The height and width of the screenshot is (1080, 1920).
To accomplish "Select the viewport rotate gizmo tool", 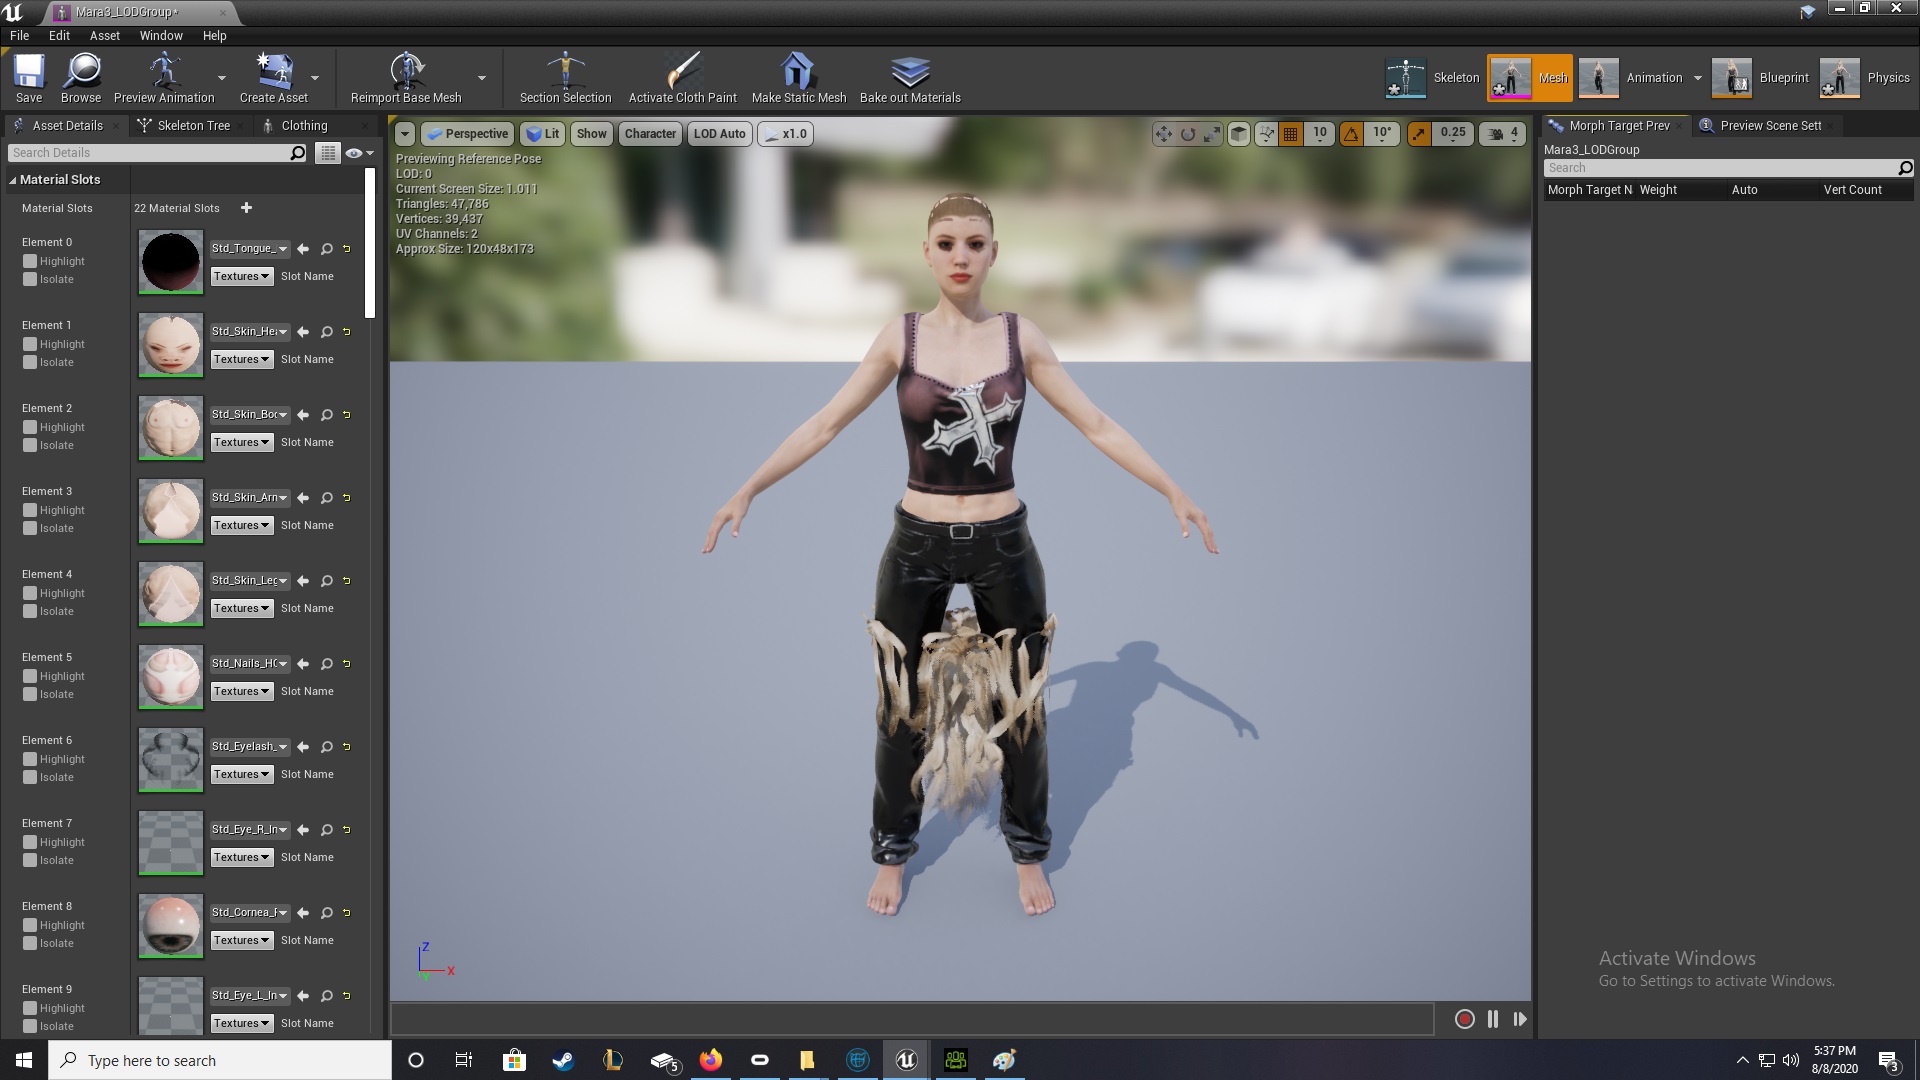I will pyautogui.click(x=1187, y=134).
